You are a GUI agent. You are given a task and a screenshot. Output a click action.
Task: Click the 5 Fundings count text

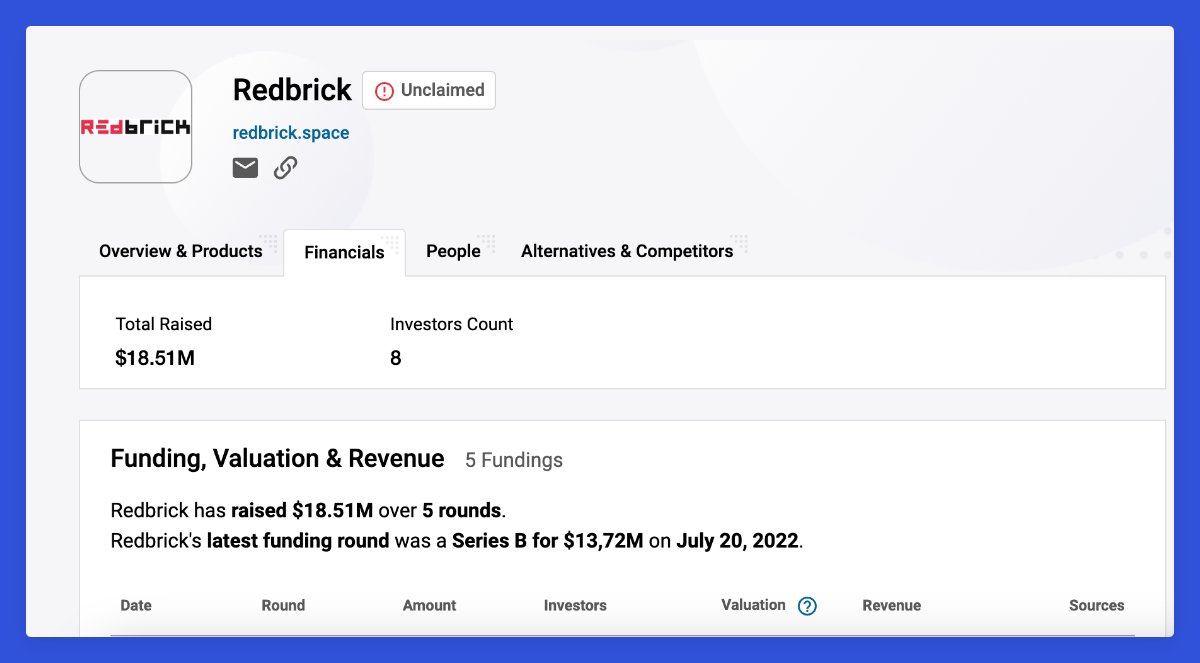514,460
